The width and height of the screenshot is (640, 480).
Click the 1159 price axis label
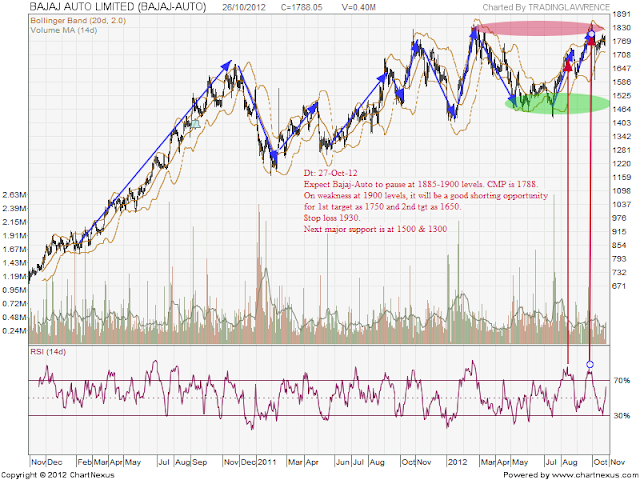pos(622,177)
